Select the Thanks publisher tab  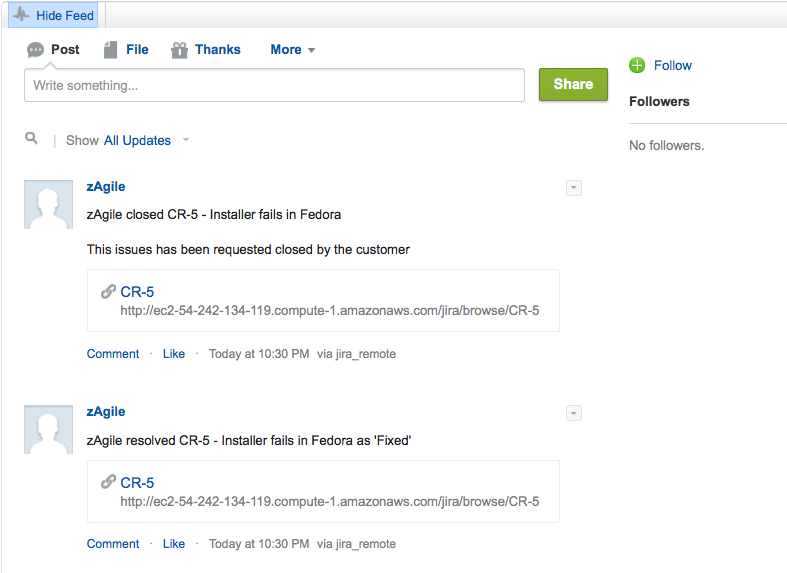[x=217, y=50]
